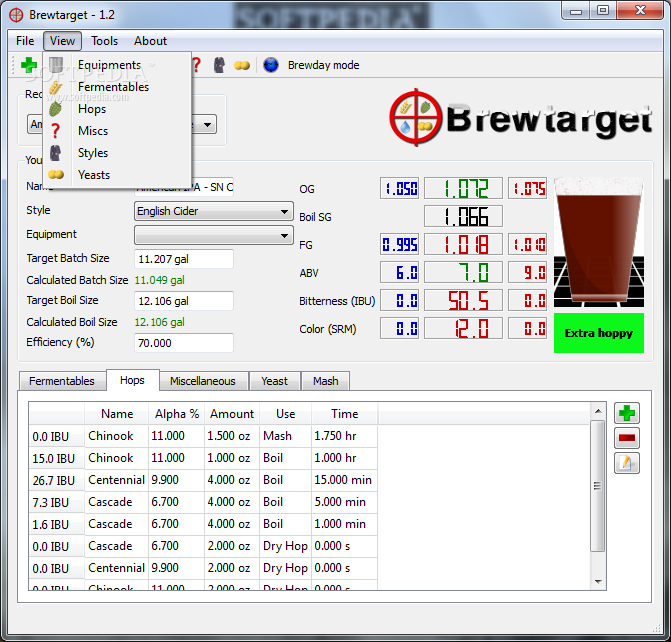
Task: Click the Target Batch Size input field
Action: point(184,259)
